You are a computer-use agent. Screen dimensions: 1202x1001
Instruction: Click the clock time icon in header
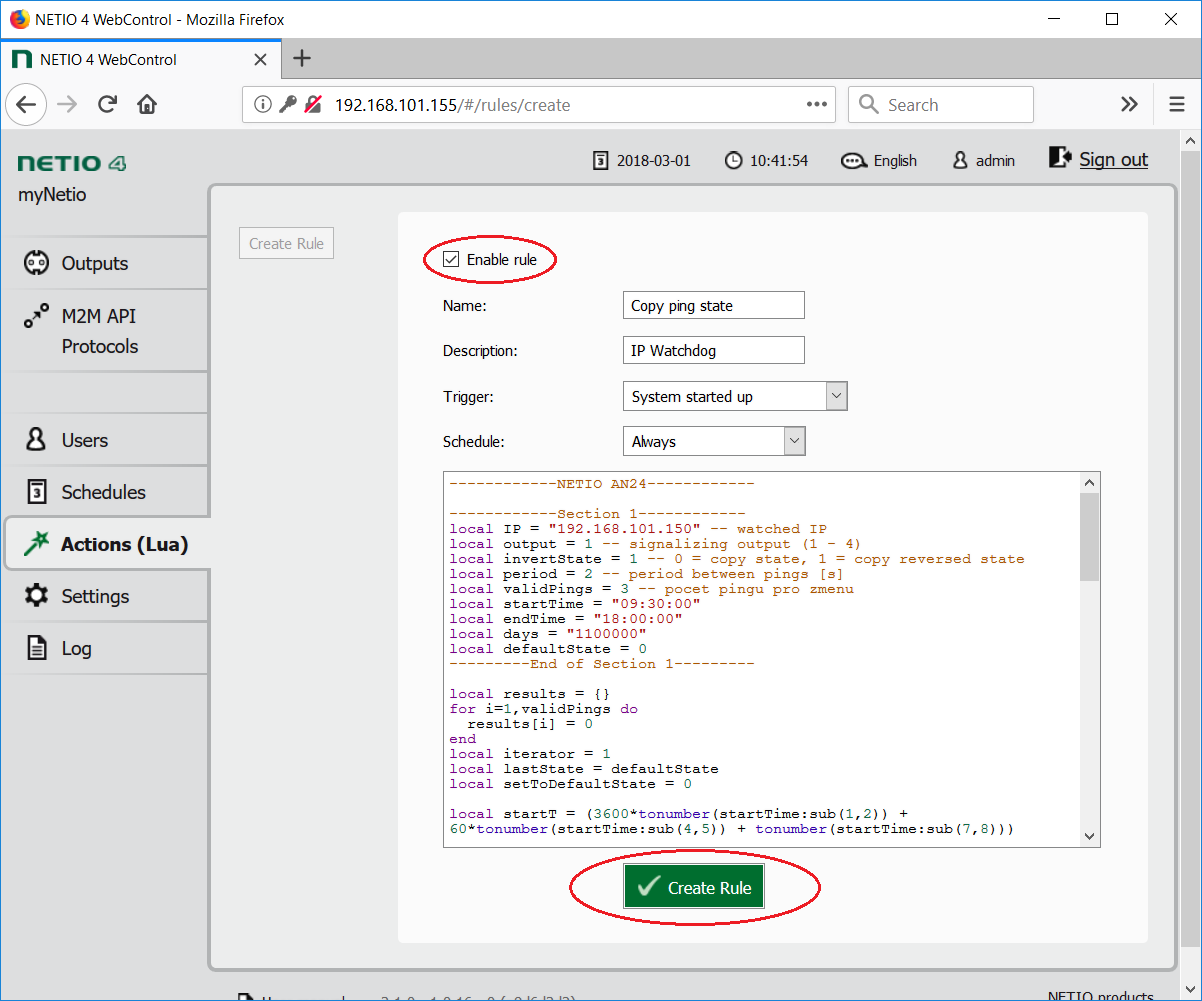[734, 160]
